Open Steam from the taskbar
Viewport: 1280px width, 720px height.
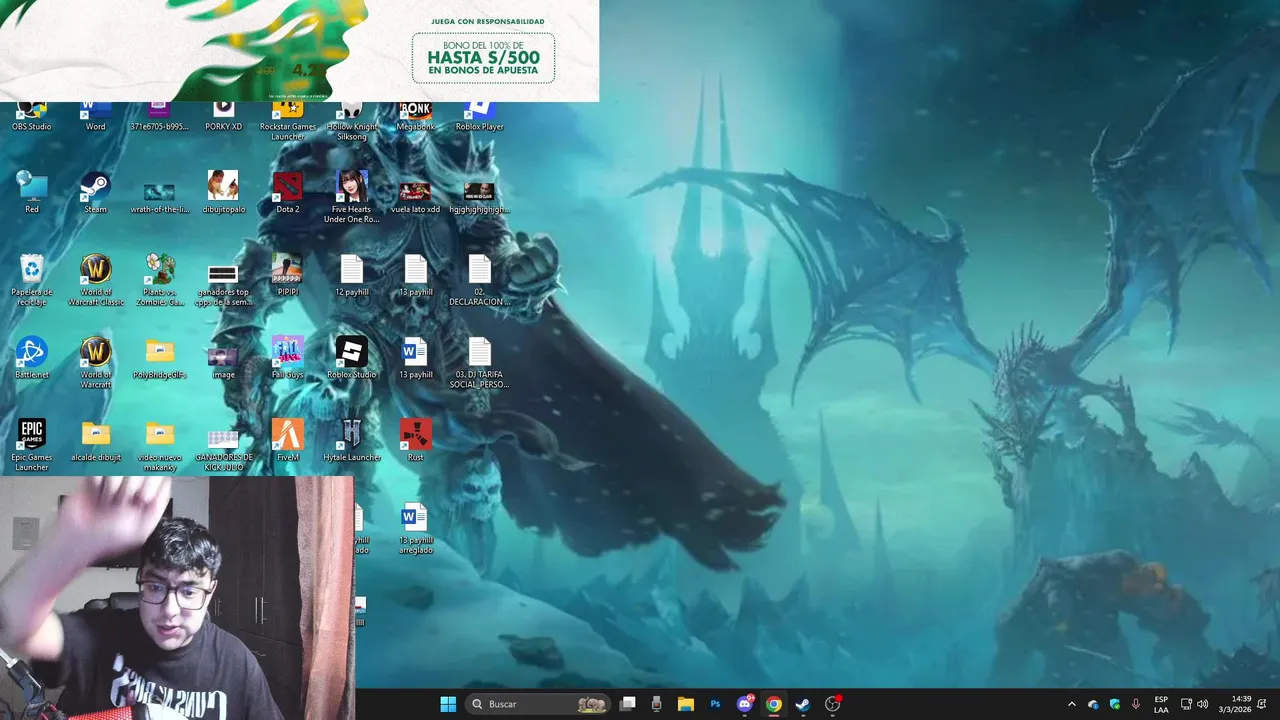point(802,704)
